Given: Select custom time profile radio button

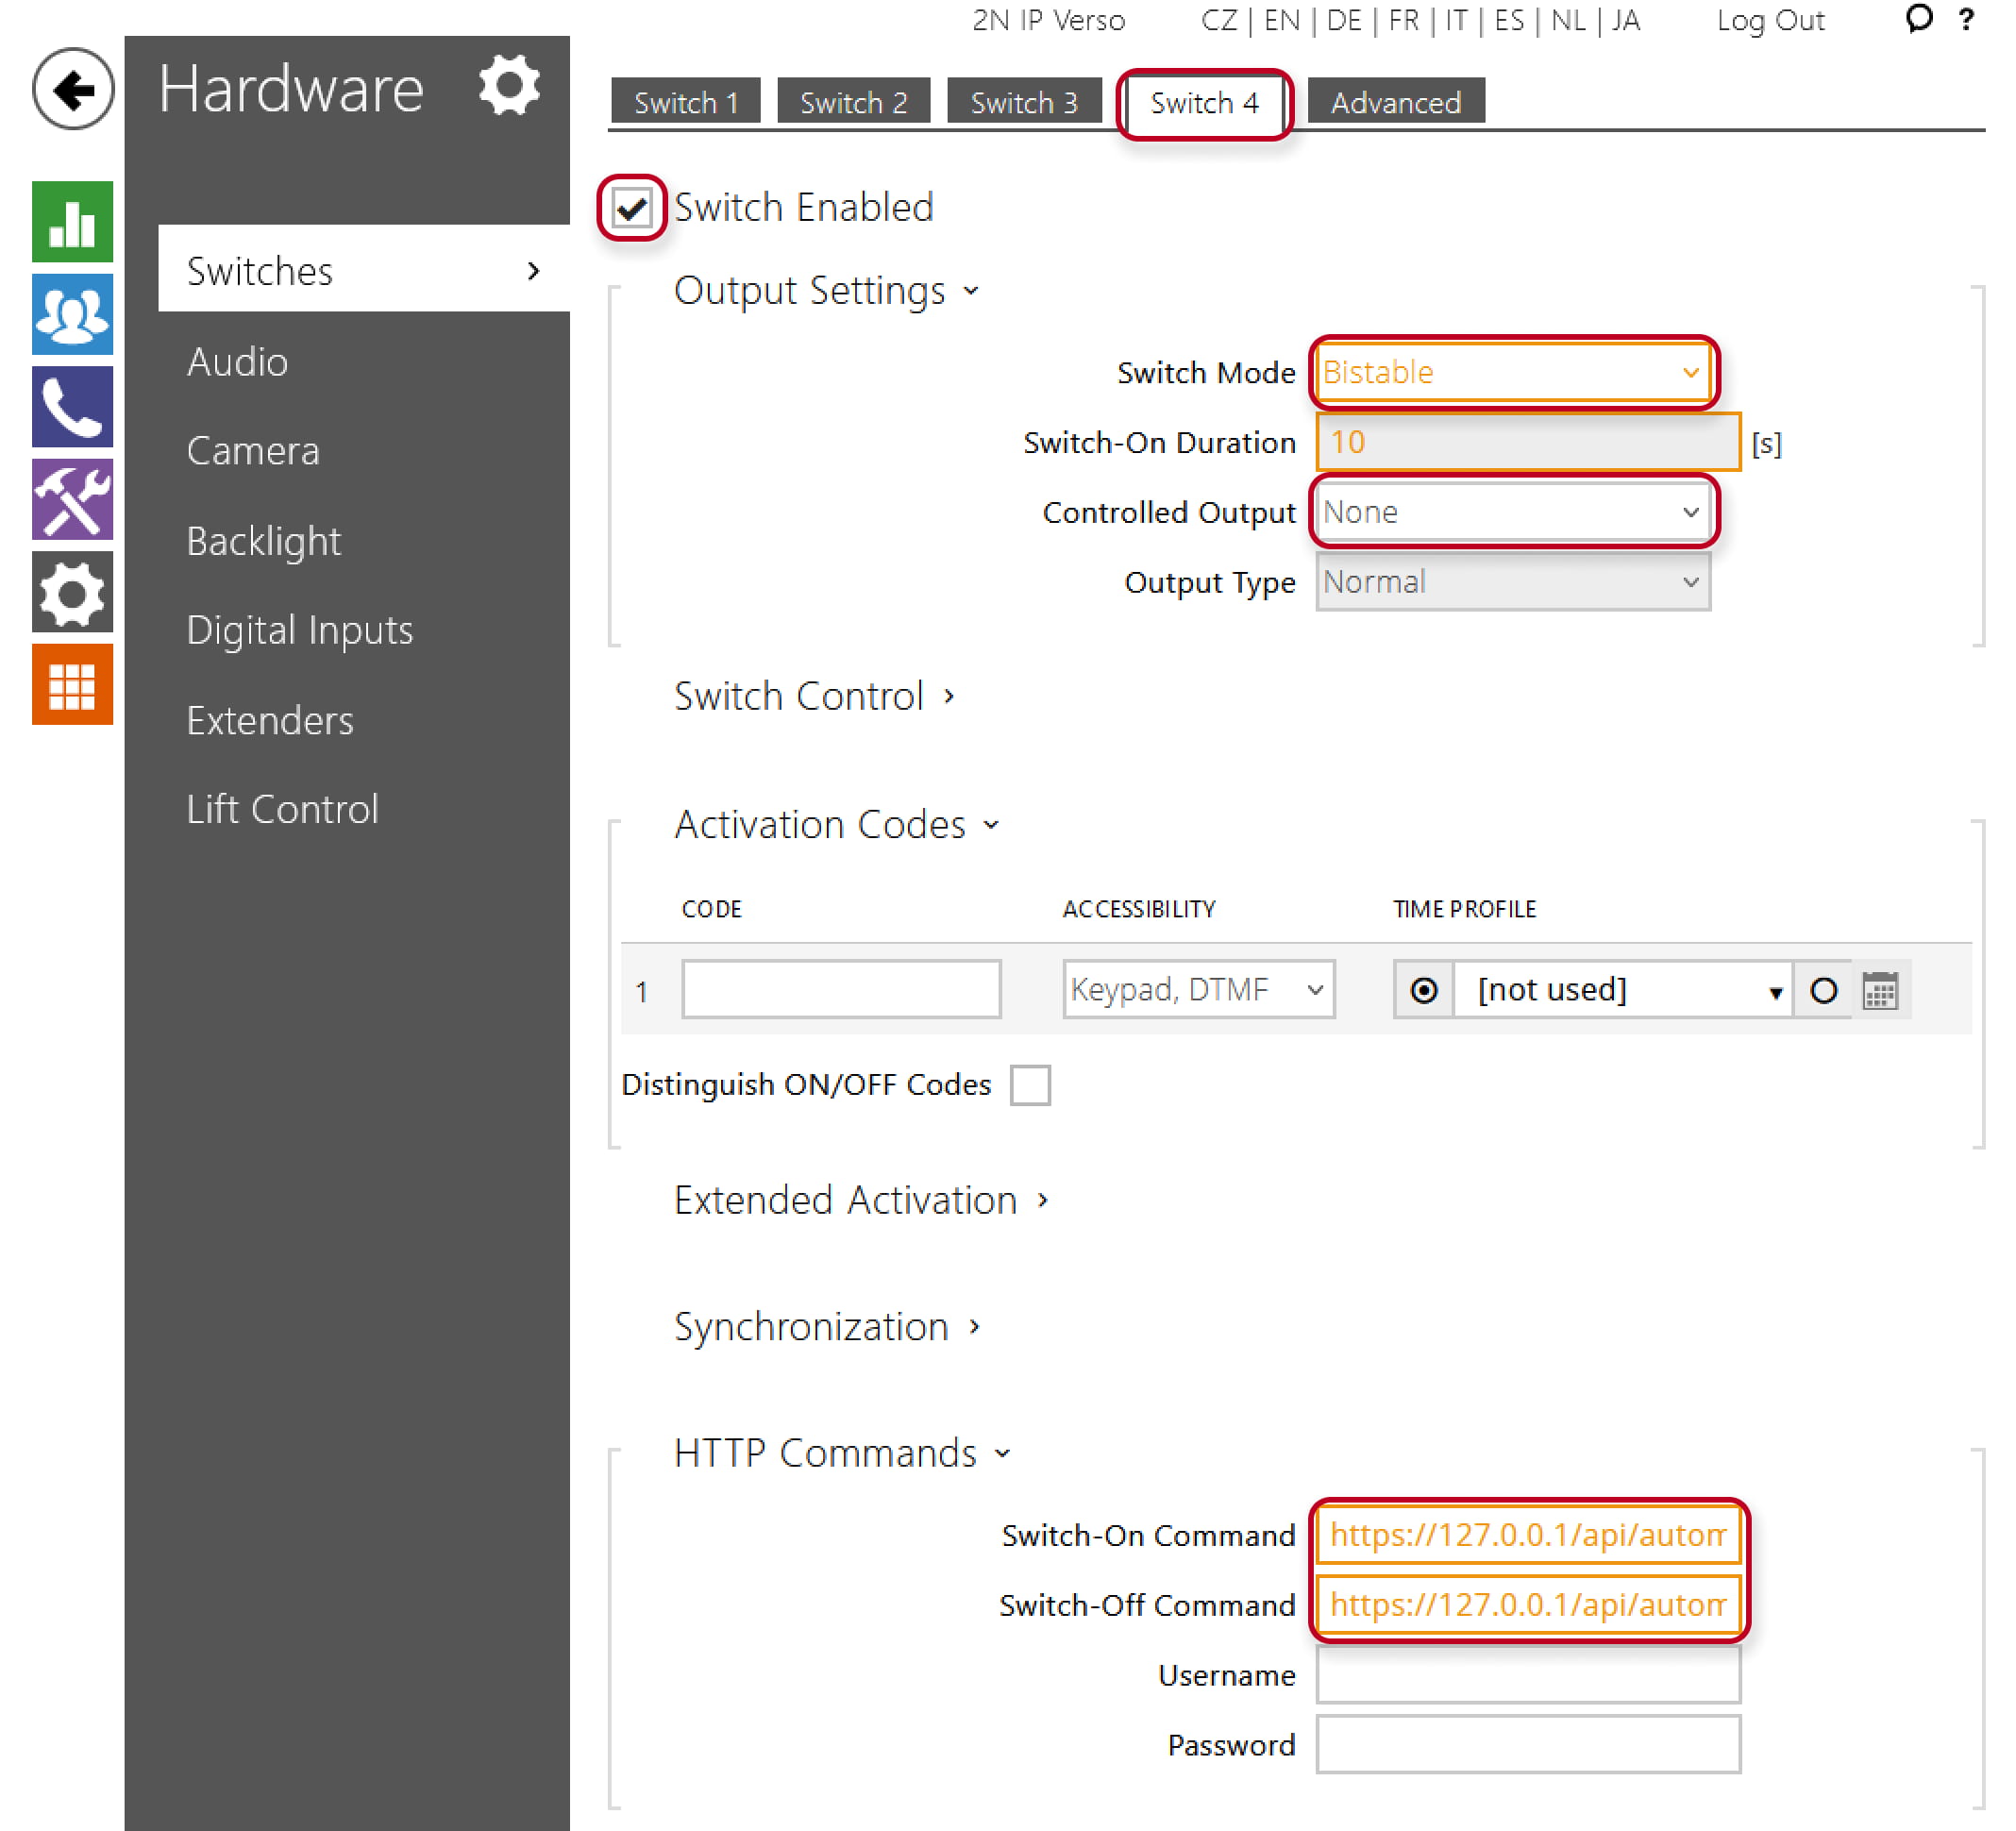Looking at the screenshot, I should tap(1824, 990).
